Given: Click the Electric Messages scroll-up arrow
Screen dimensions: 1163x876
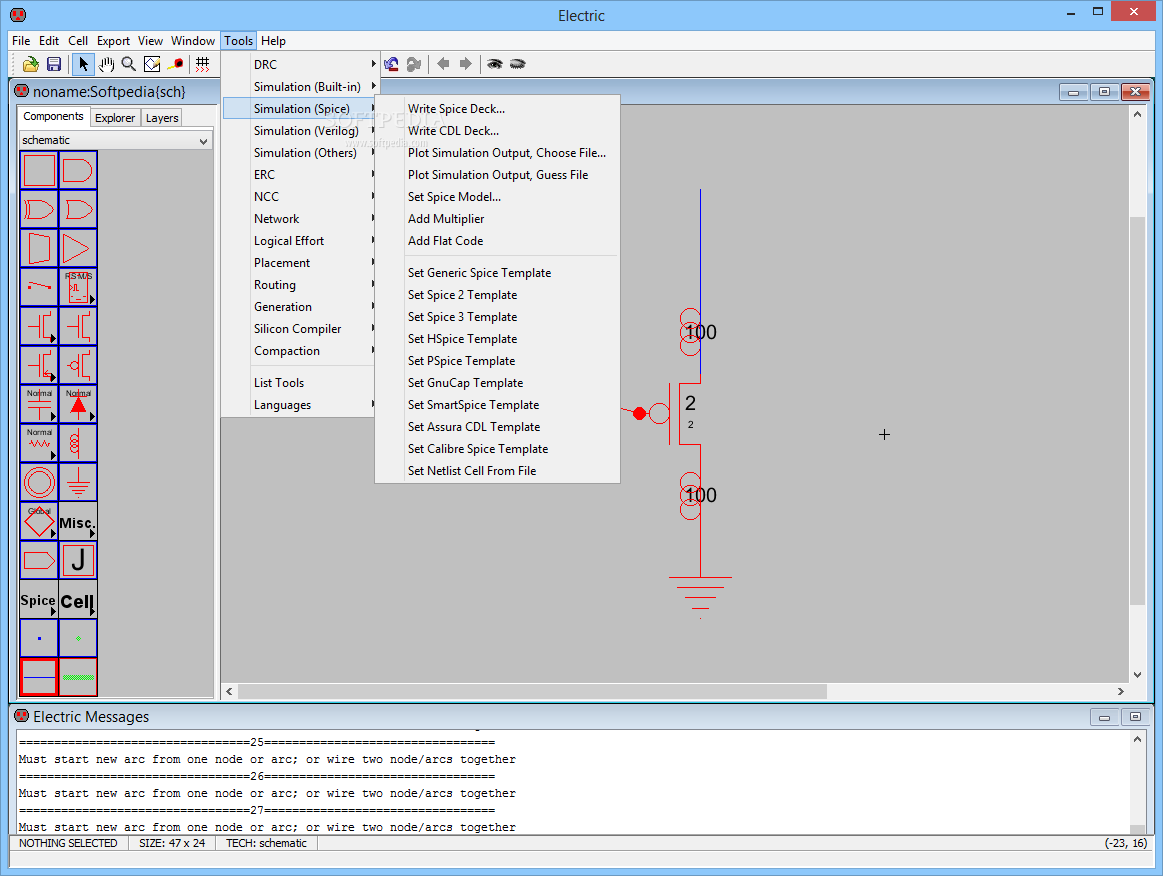Looking at the screenshot, I should [x=1137, y=739].
